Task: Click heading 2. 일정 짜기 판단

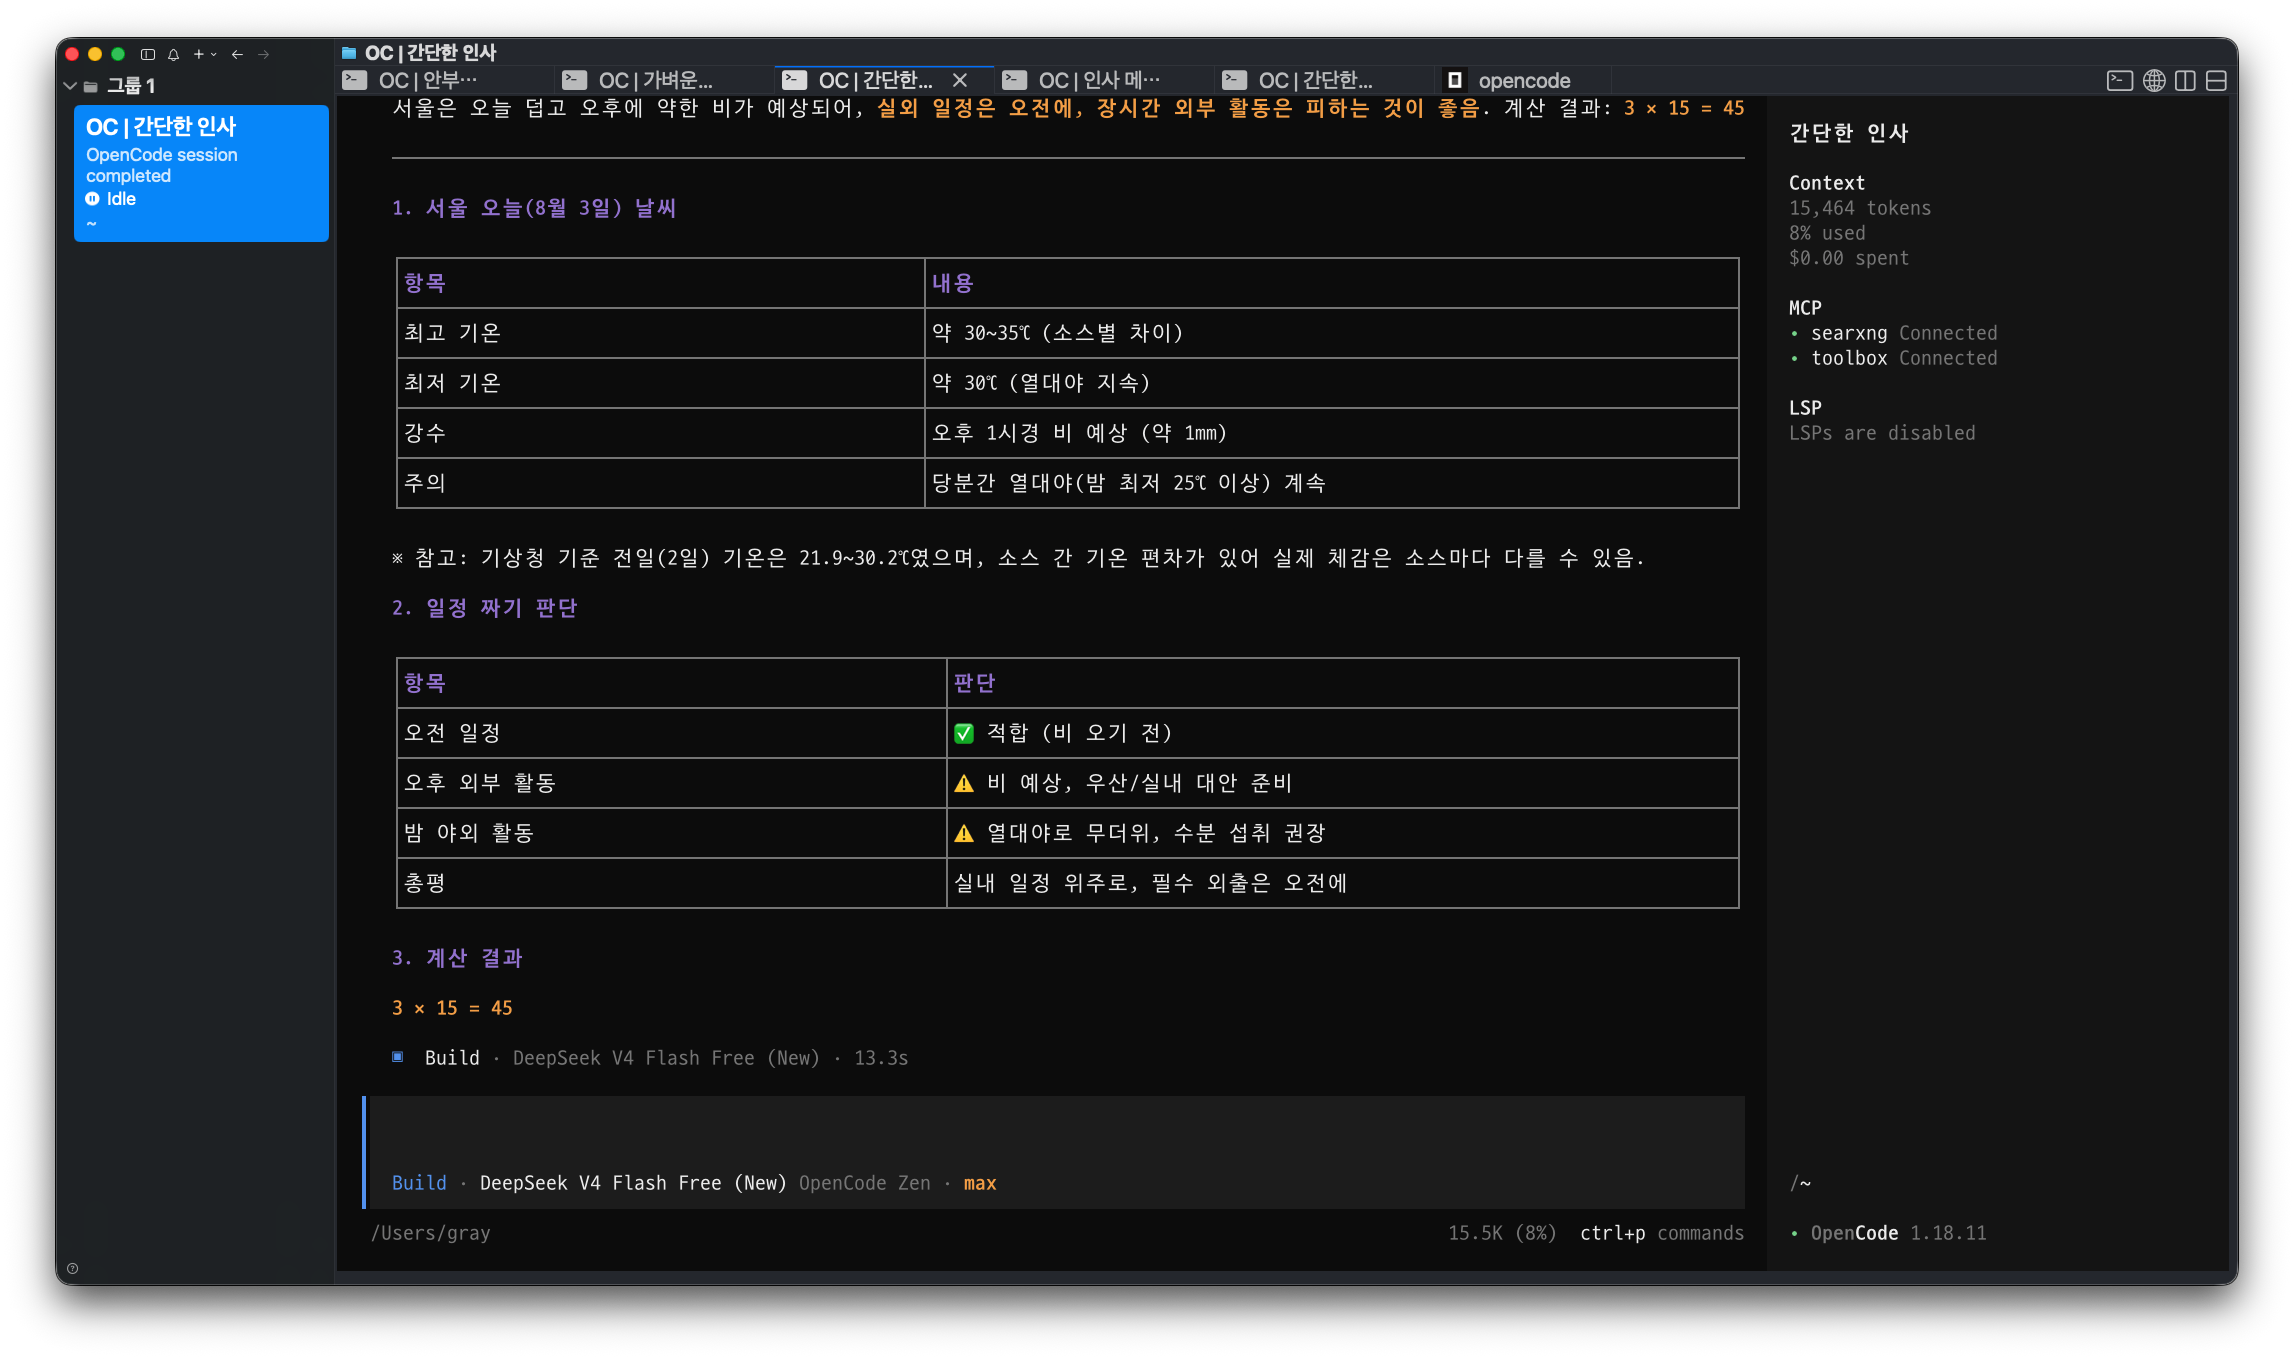Action: coord(485,608)
